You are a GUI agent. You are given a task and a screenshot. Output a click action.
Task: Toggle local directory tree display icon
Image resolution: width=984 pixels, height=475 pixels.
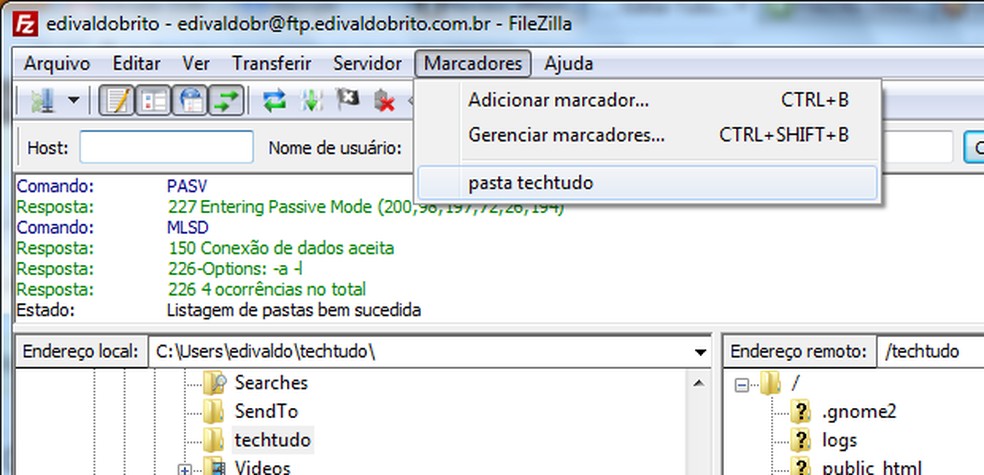coord(153,100)
